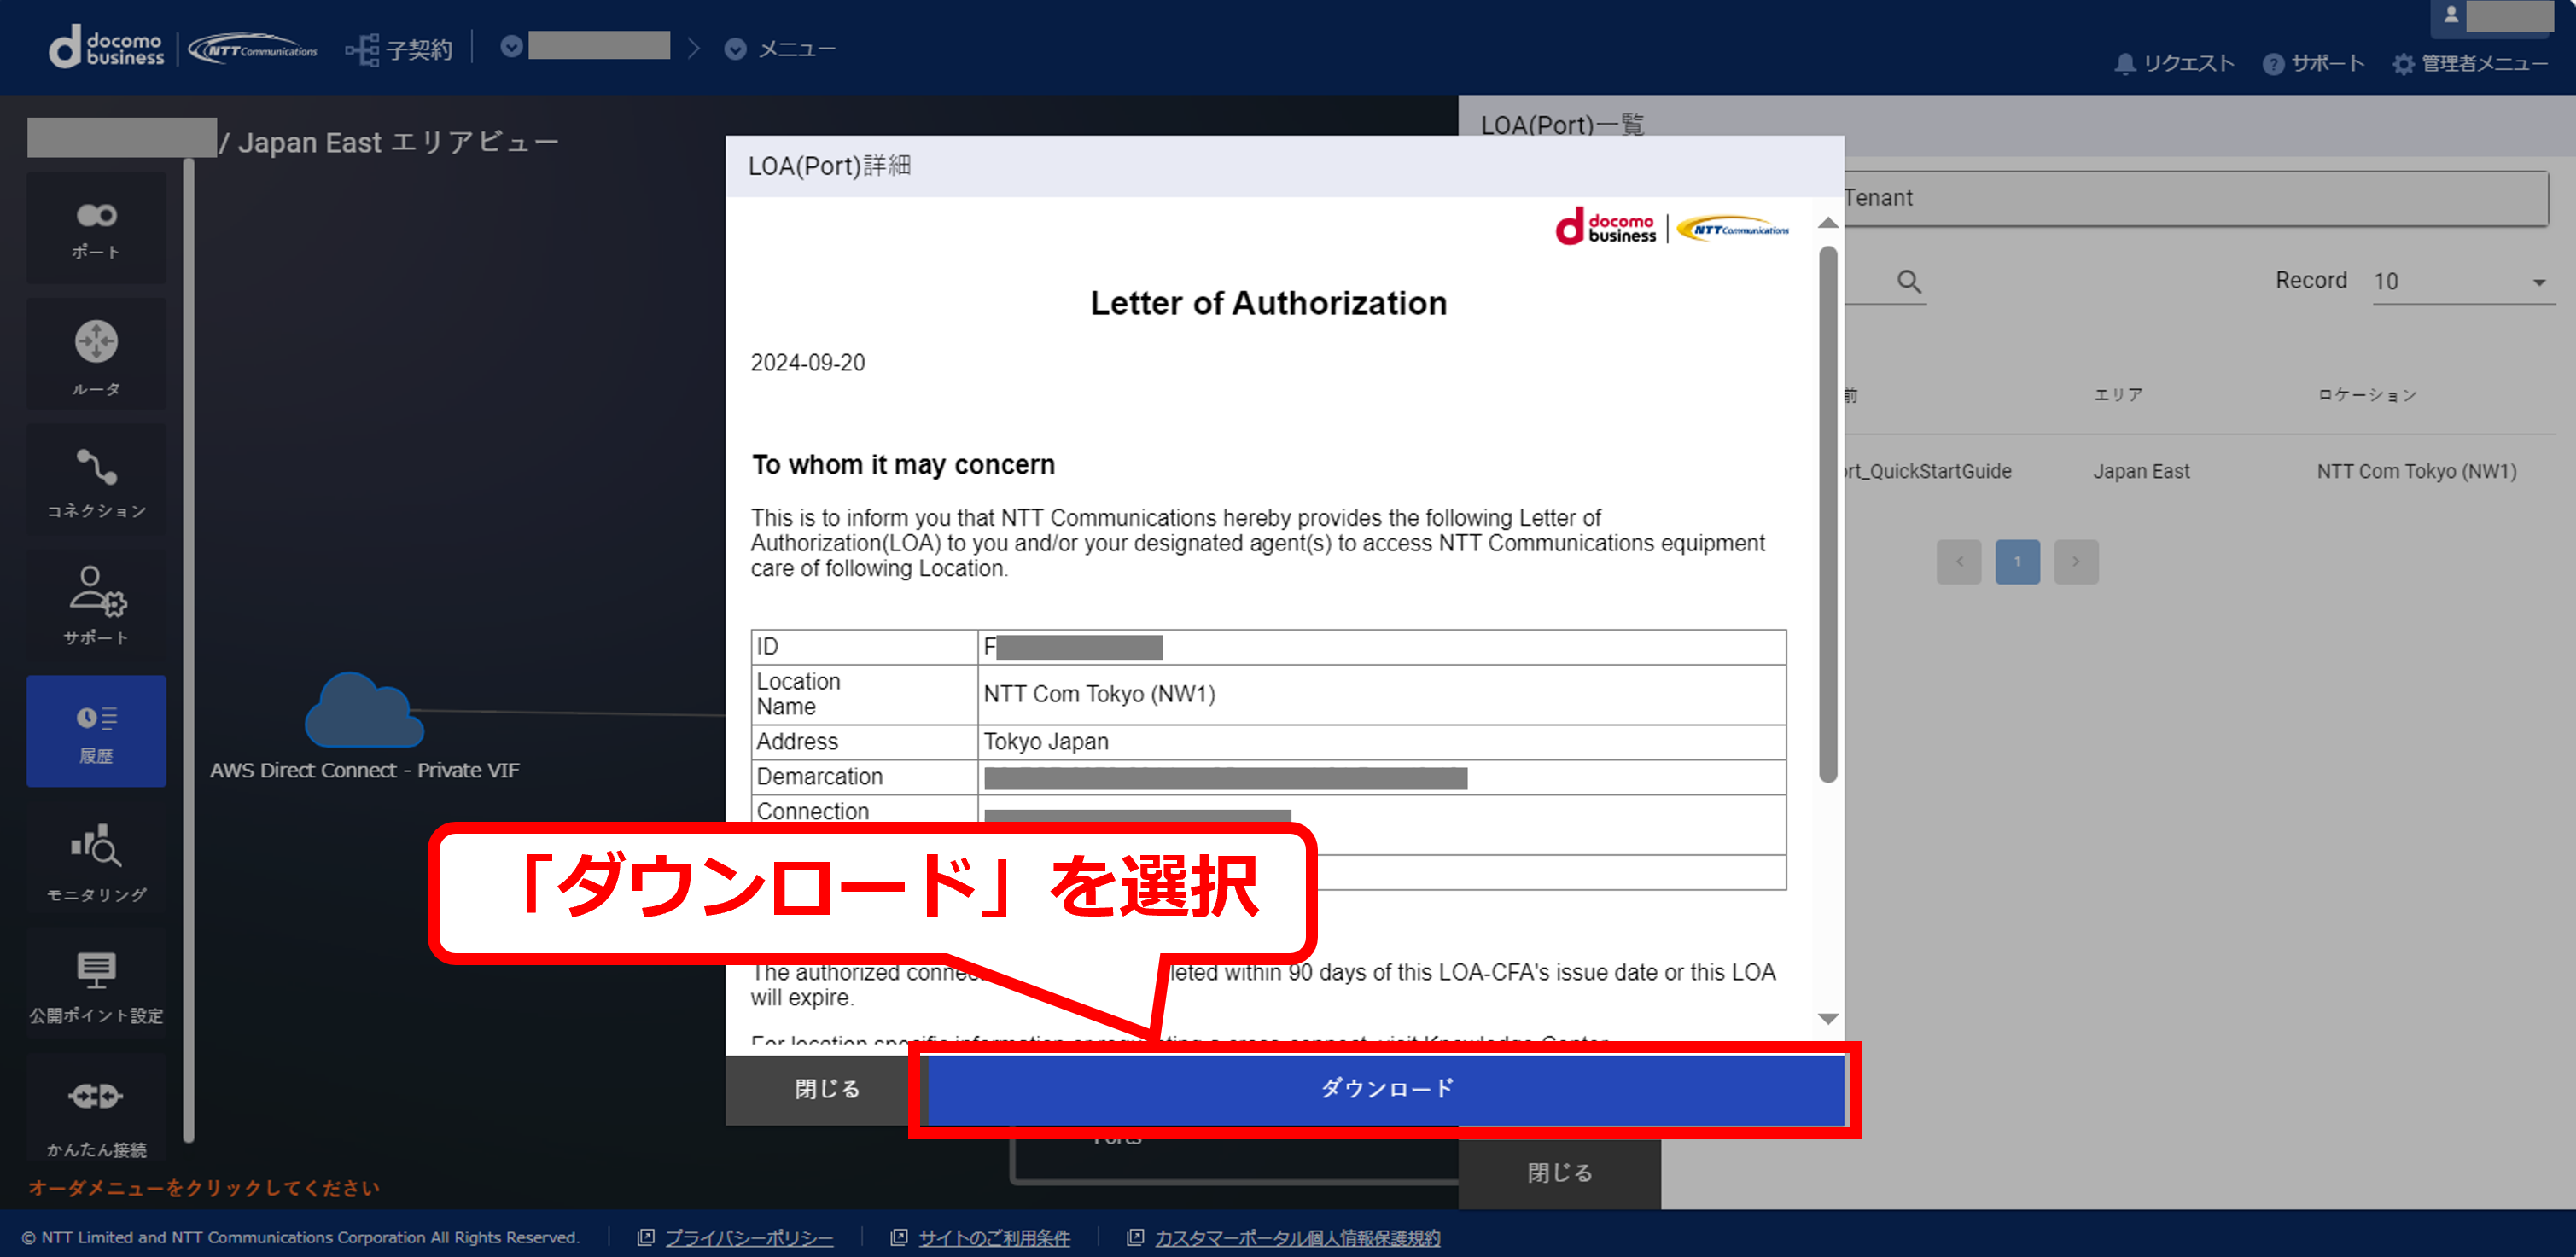Click the external-link icon beside プライバシーポリシー
The image size is (2576, 1257).
coord(646,1237)
